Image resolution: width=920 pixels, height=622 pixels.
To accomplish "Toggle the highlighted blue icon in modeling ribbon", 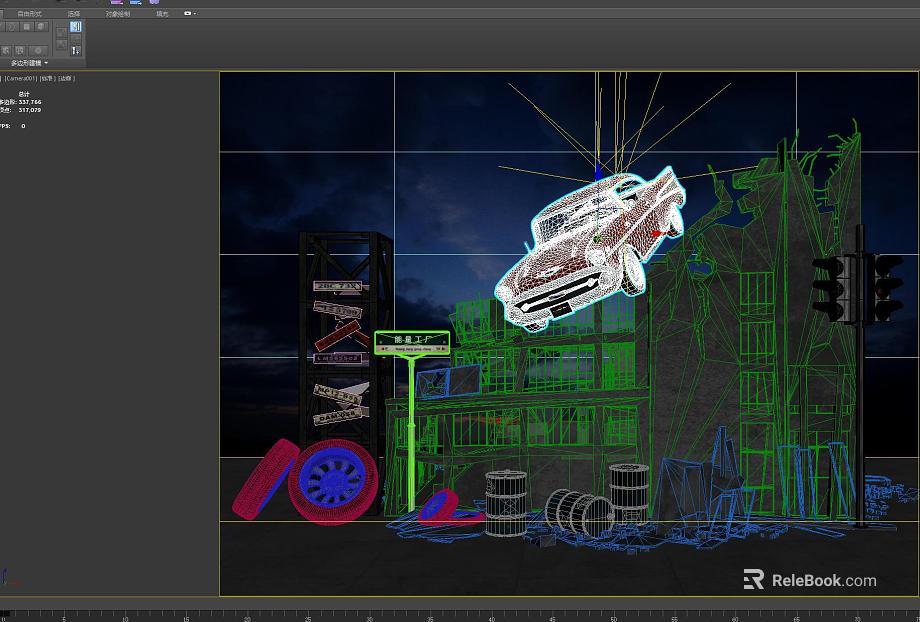I will 76,27.
